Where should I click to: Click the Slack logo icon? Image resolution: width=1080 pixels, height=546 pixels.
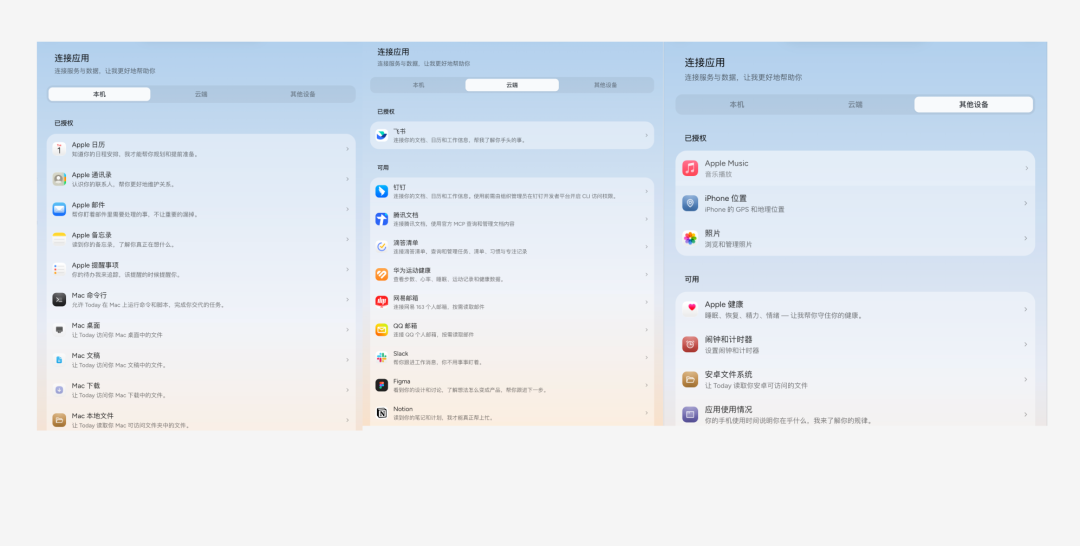tap(382, 357)
